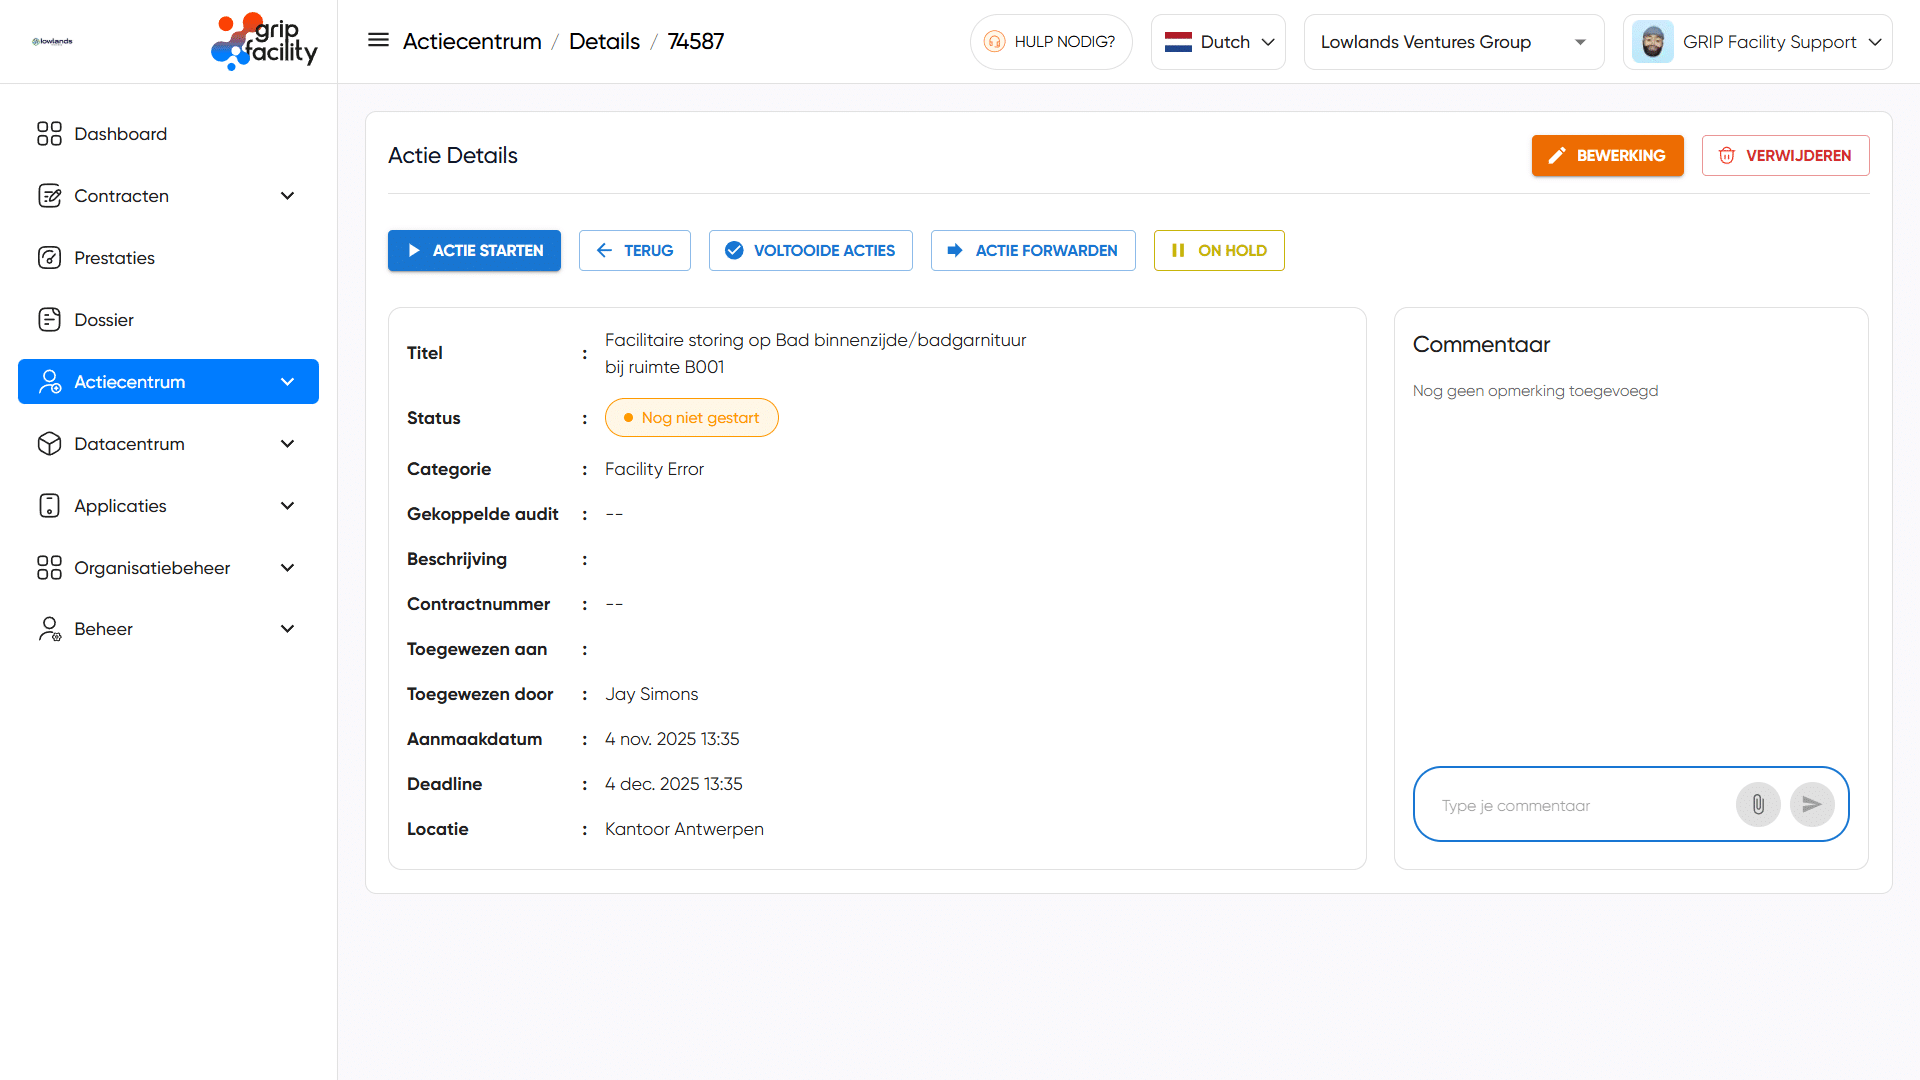Put the action On Hold
The image size is (1920, 1080).
[x=1218, y=251]
